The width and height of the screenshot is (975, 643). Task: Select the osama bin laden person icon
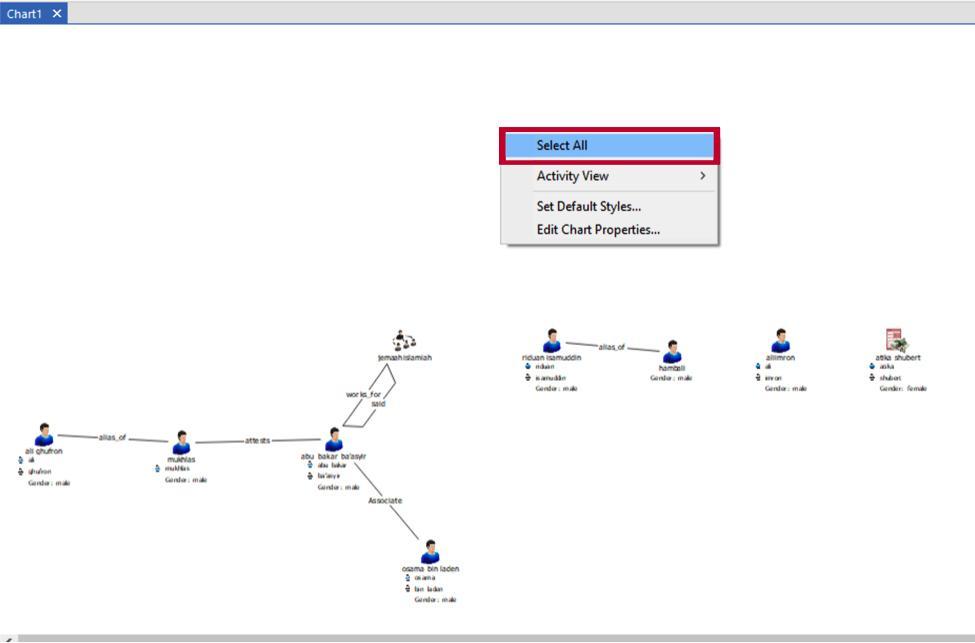(430, 552)
